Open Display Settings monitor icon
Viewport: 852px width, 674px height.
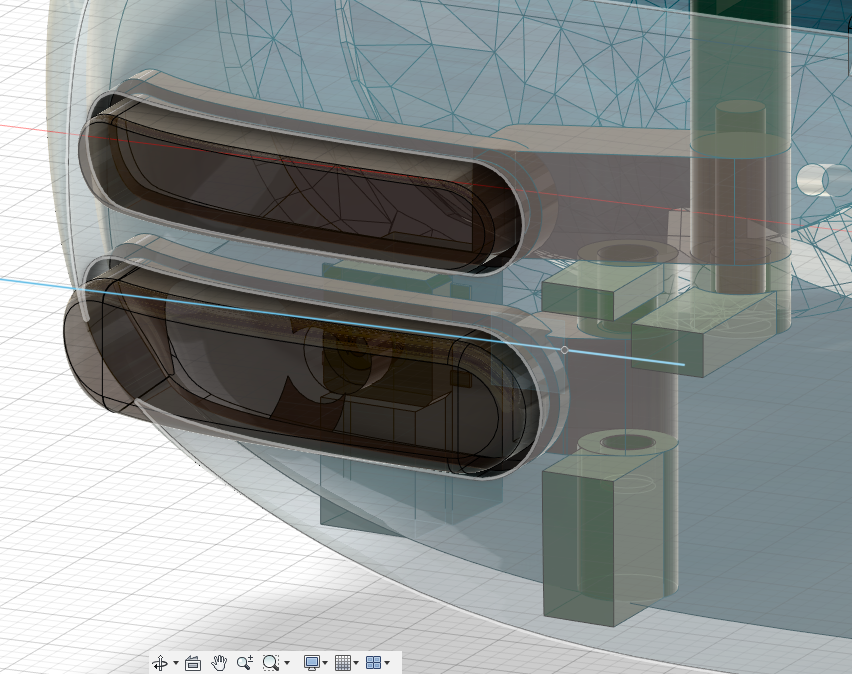click(x=311, y=663)
